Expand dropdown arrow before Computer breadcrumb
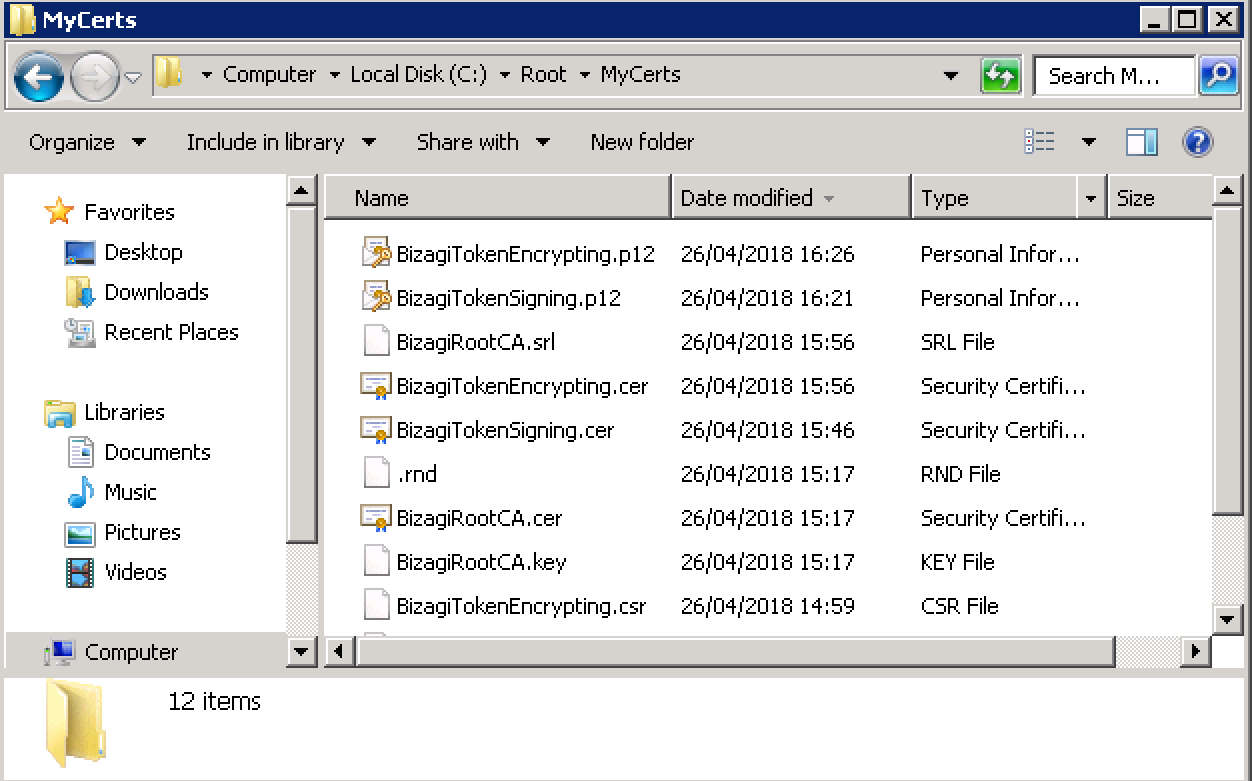 (x=207, y=76)
